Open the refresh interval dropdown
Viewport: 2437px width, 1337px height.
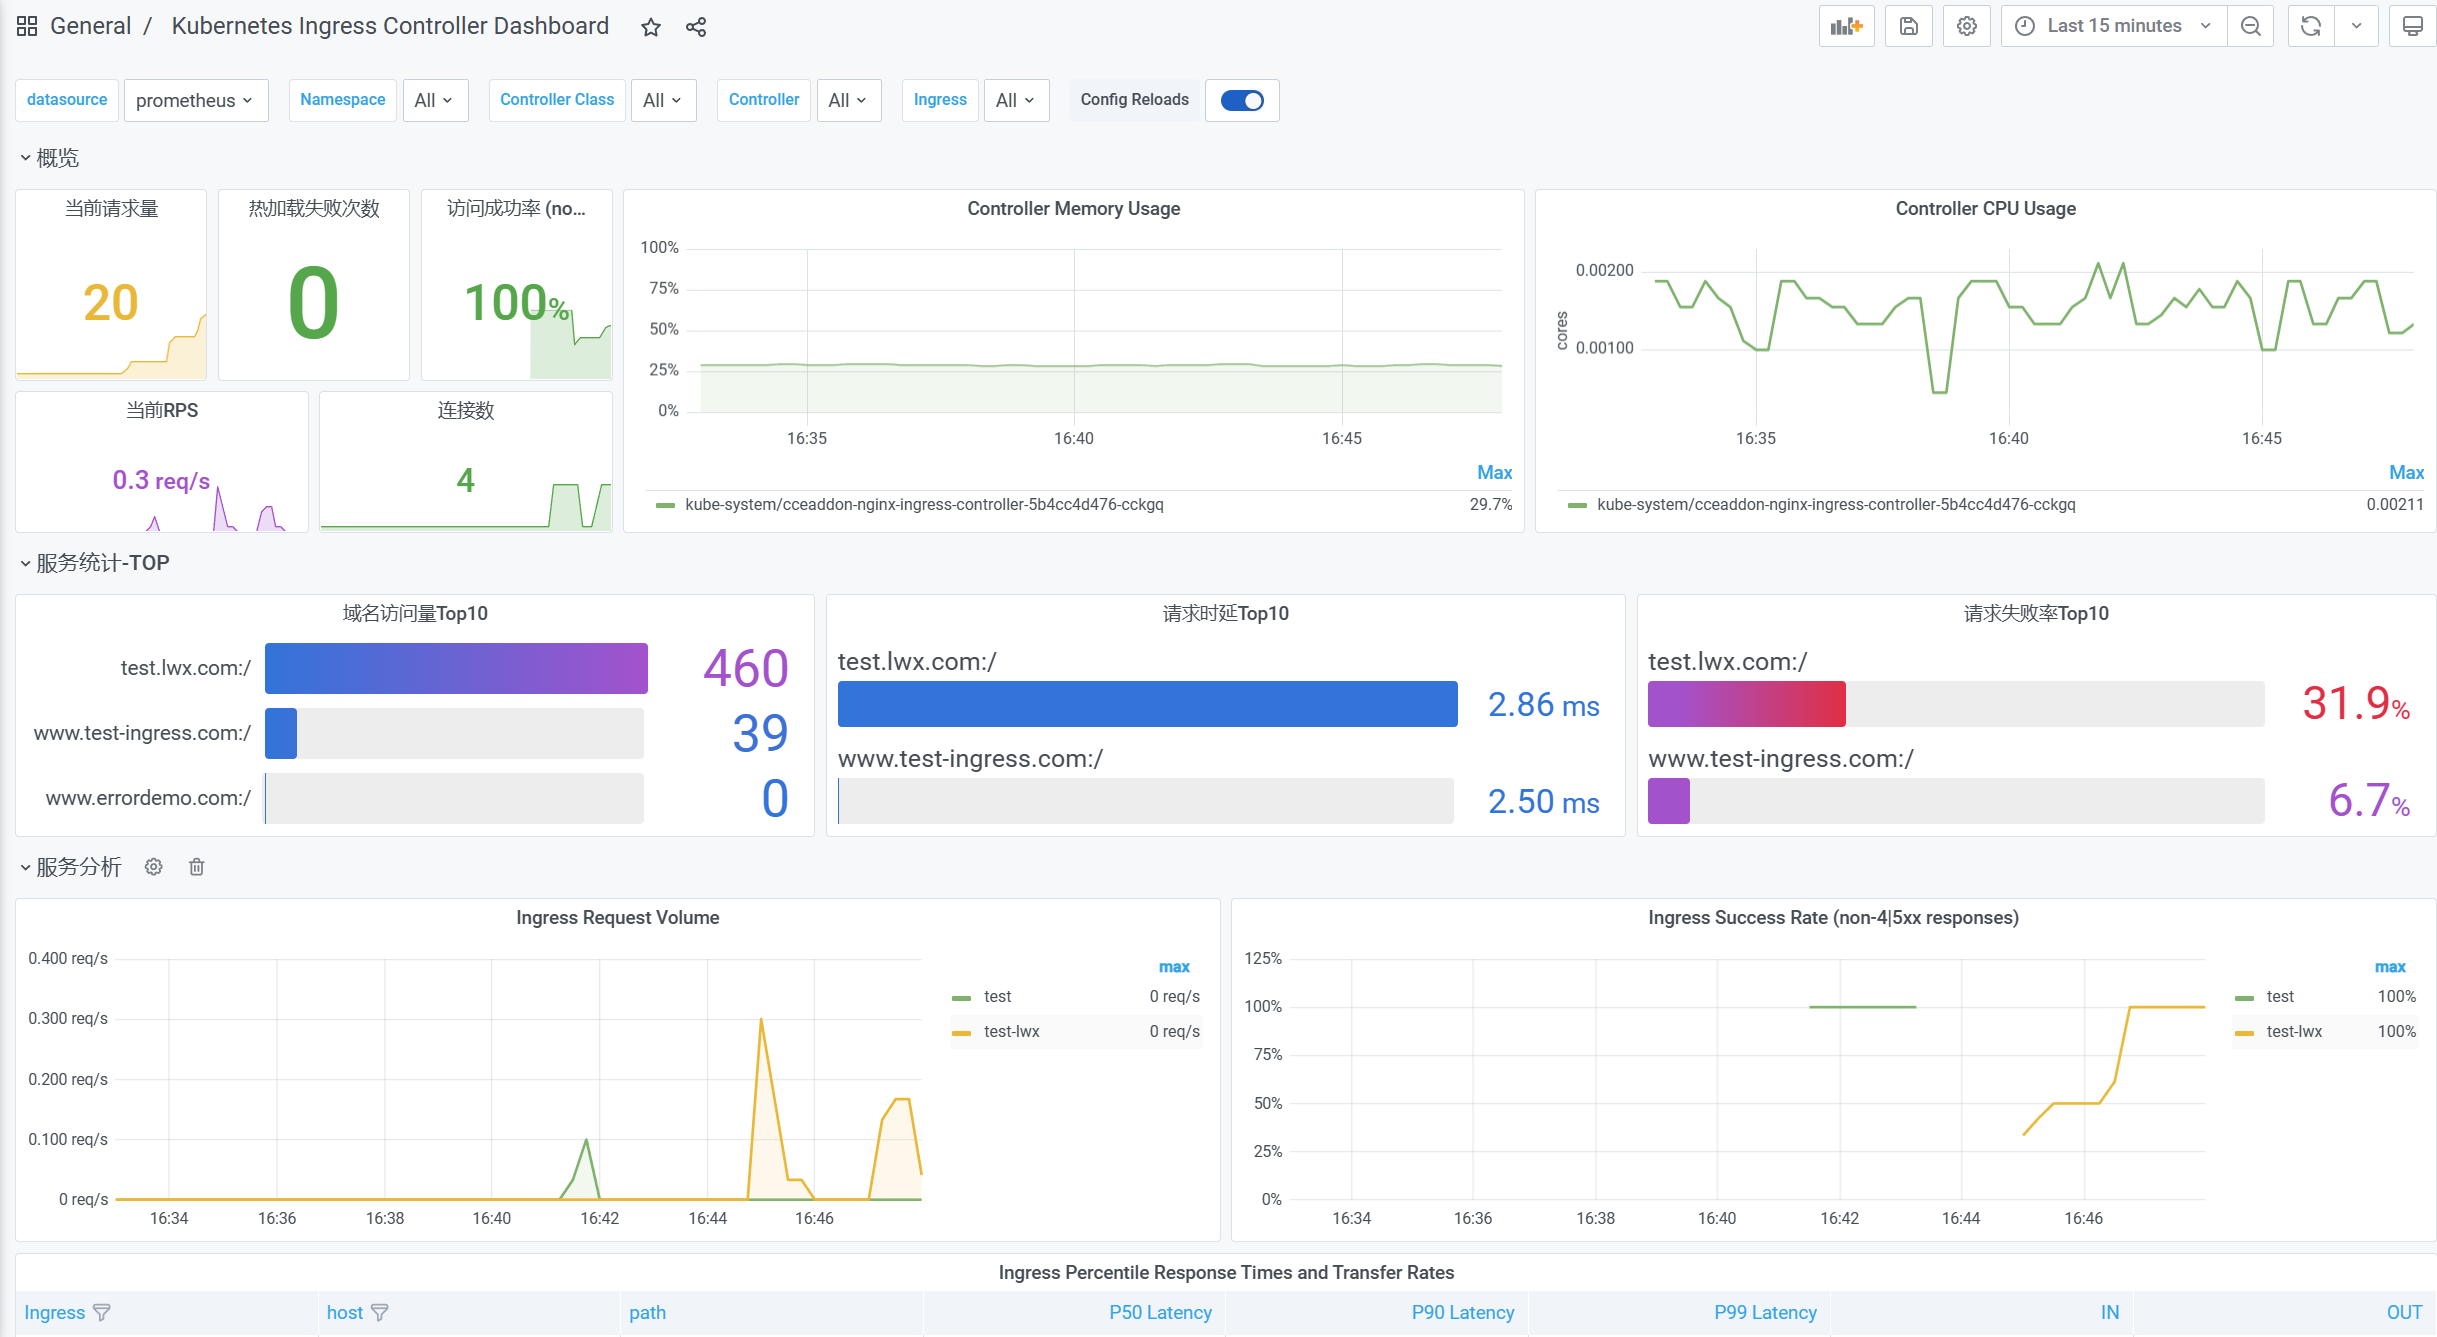click(2356, 26)
